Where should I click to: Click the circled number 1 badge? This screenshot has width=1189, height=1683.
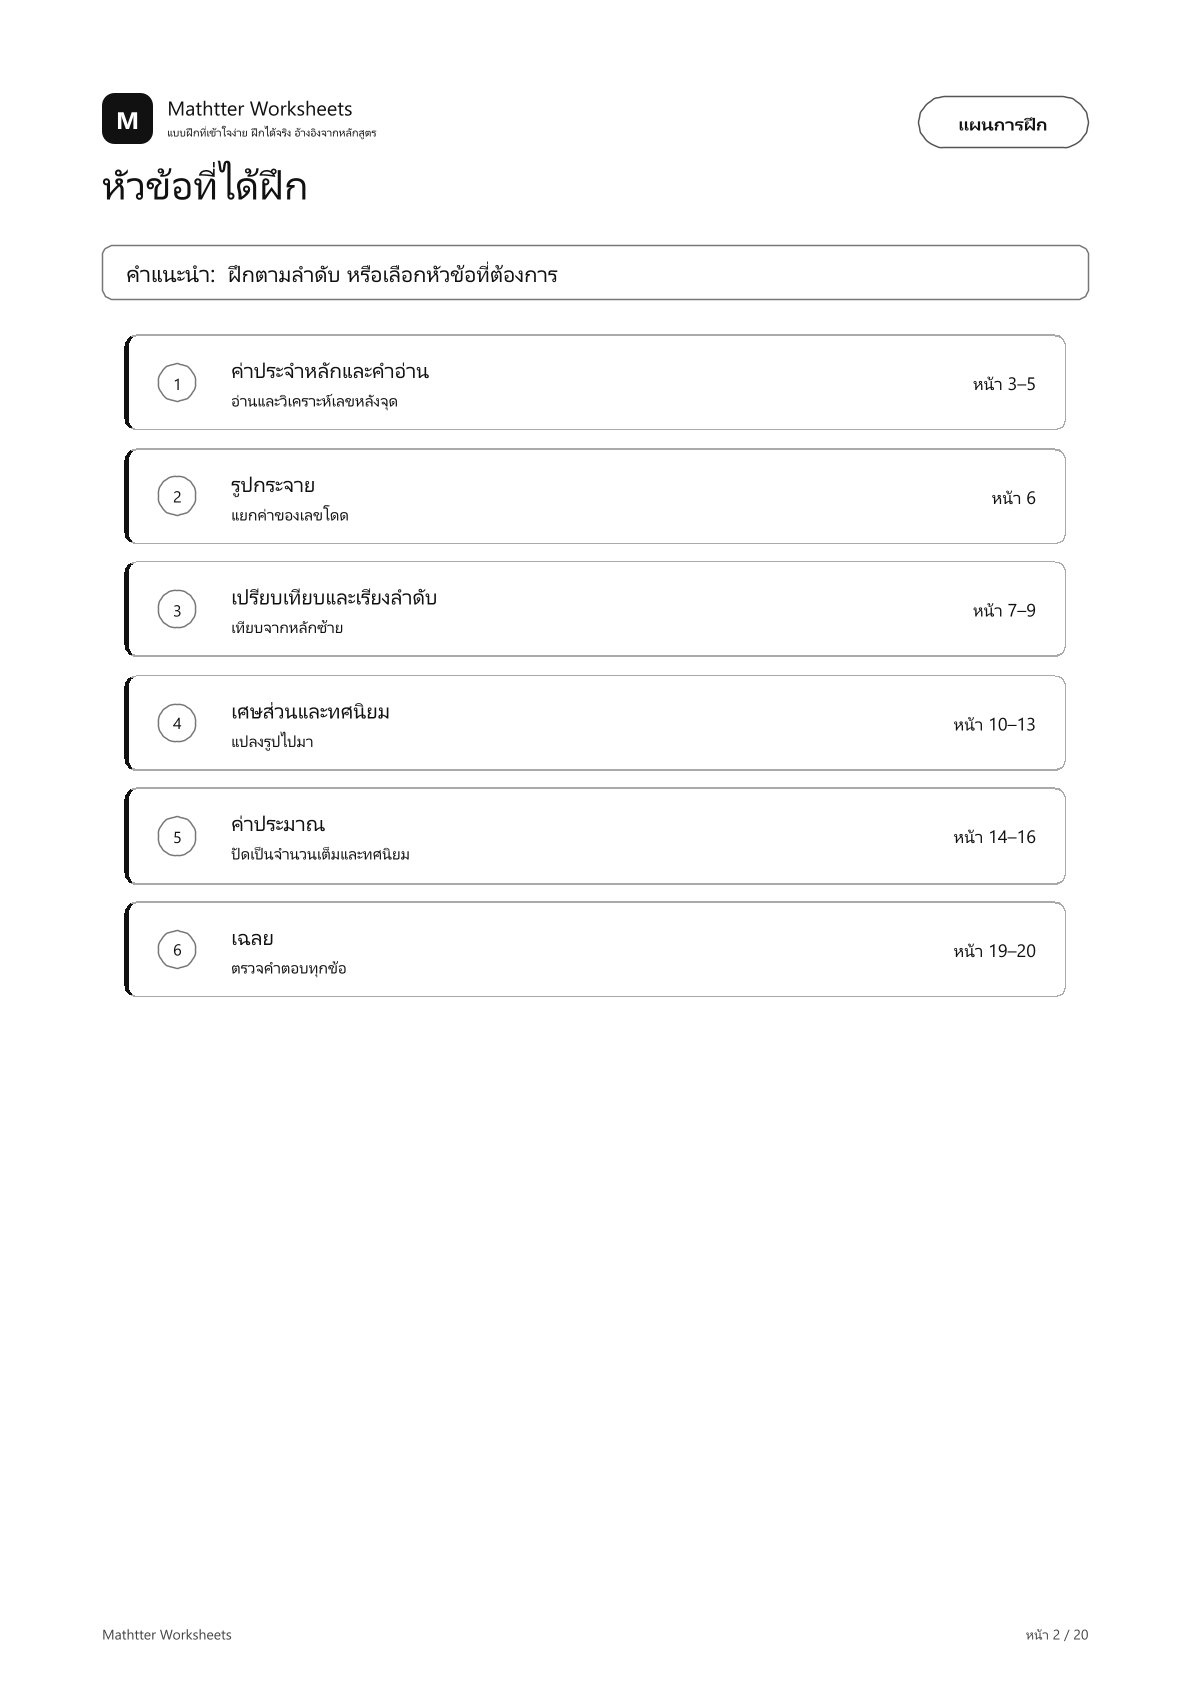[x=177, y=383]
